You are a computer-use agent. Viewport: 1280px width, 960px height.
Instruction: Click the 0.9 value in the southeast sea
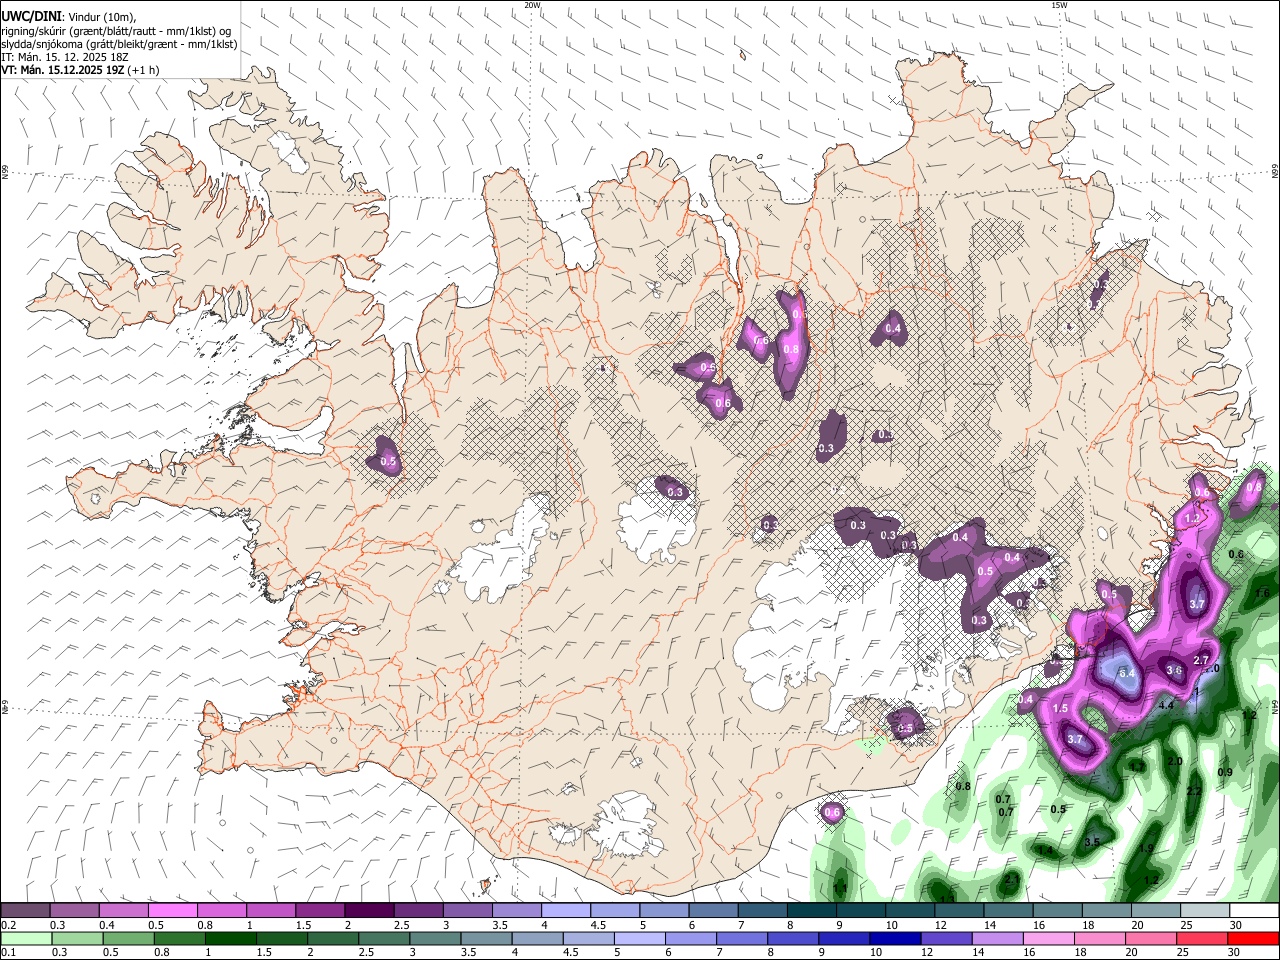coord(1225,772)
